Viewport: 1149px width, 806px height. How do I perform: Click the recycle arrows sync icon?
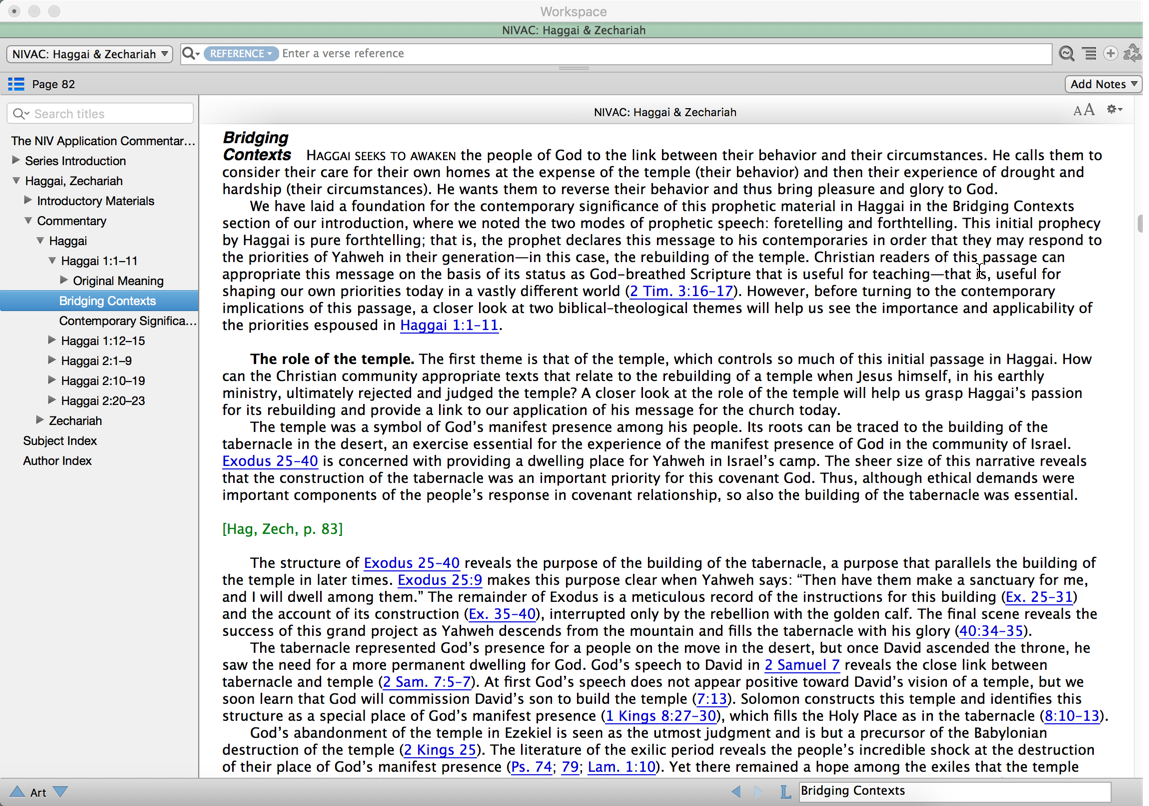[1132, 54]
